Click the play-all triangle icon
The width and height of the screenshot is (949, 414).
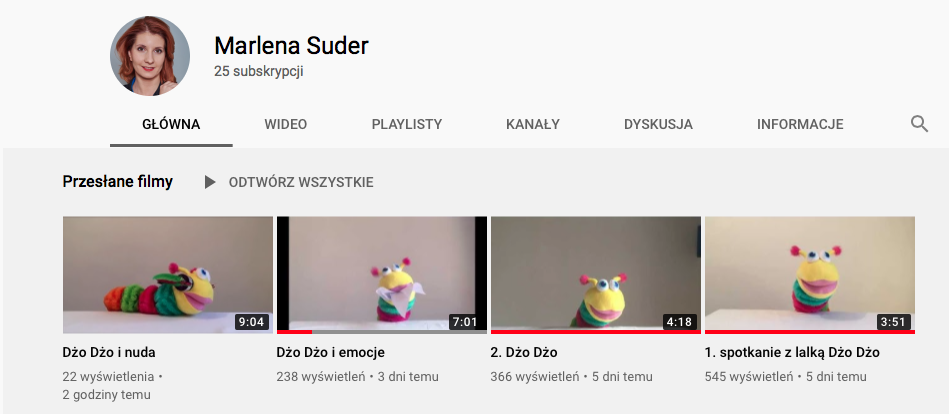209,182
